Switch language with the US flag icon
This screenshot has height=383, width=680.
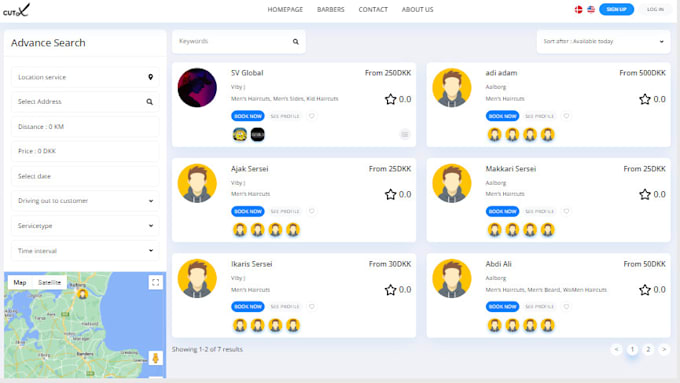591,9
